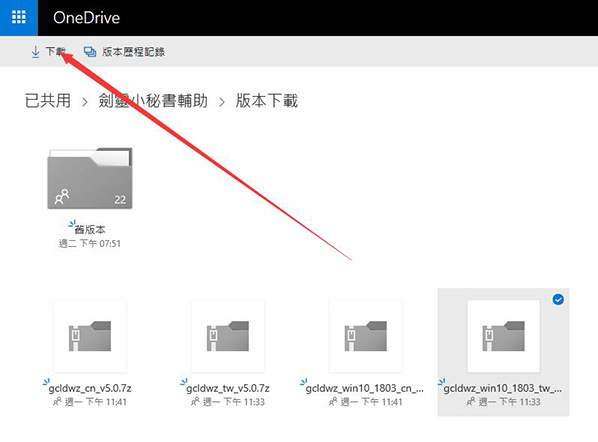The image size is (598, 442).
Task: Uncheck the selected gcldwz_win10_1803_tw file checkmark
Action: 558,299
